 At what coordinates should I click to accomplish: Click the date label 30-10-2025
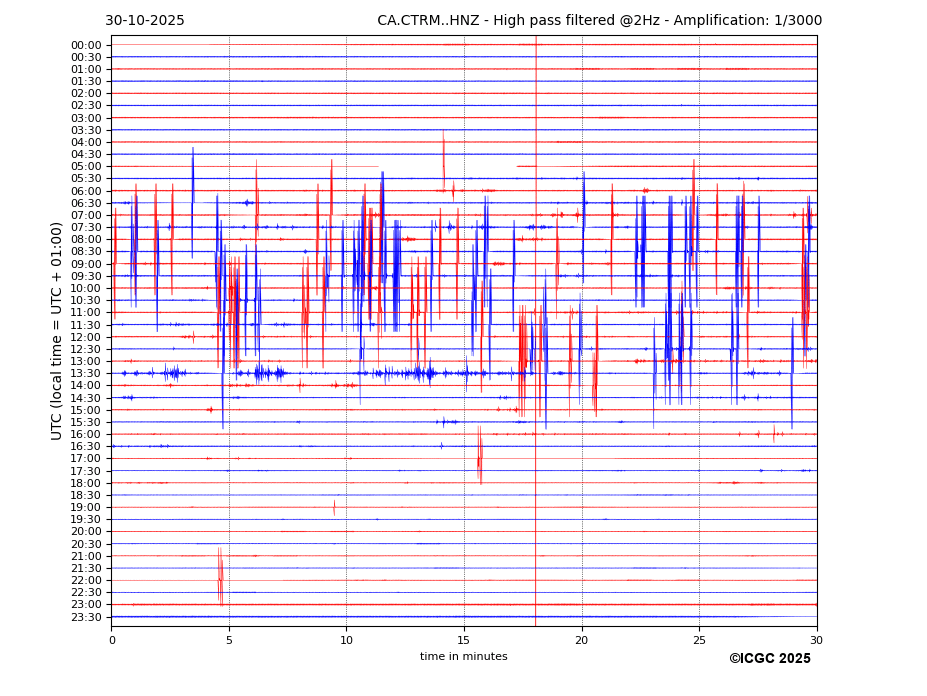(145, 21)
